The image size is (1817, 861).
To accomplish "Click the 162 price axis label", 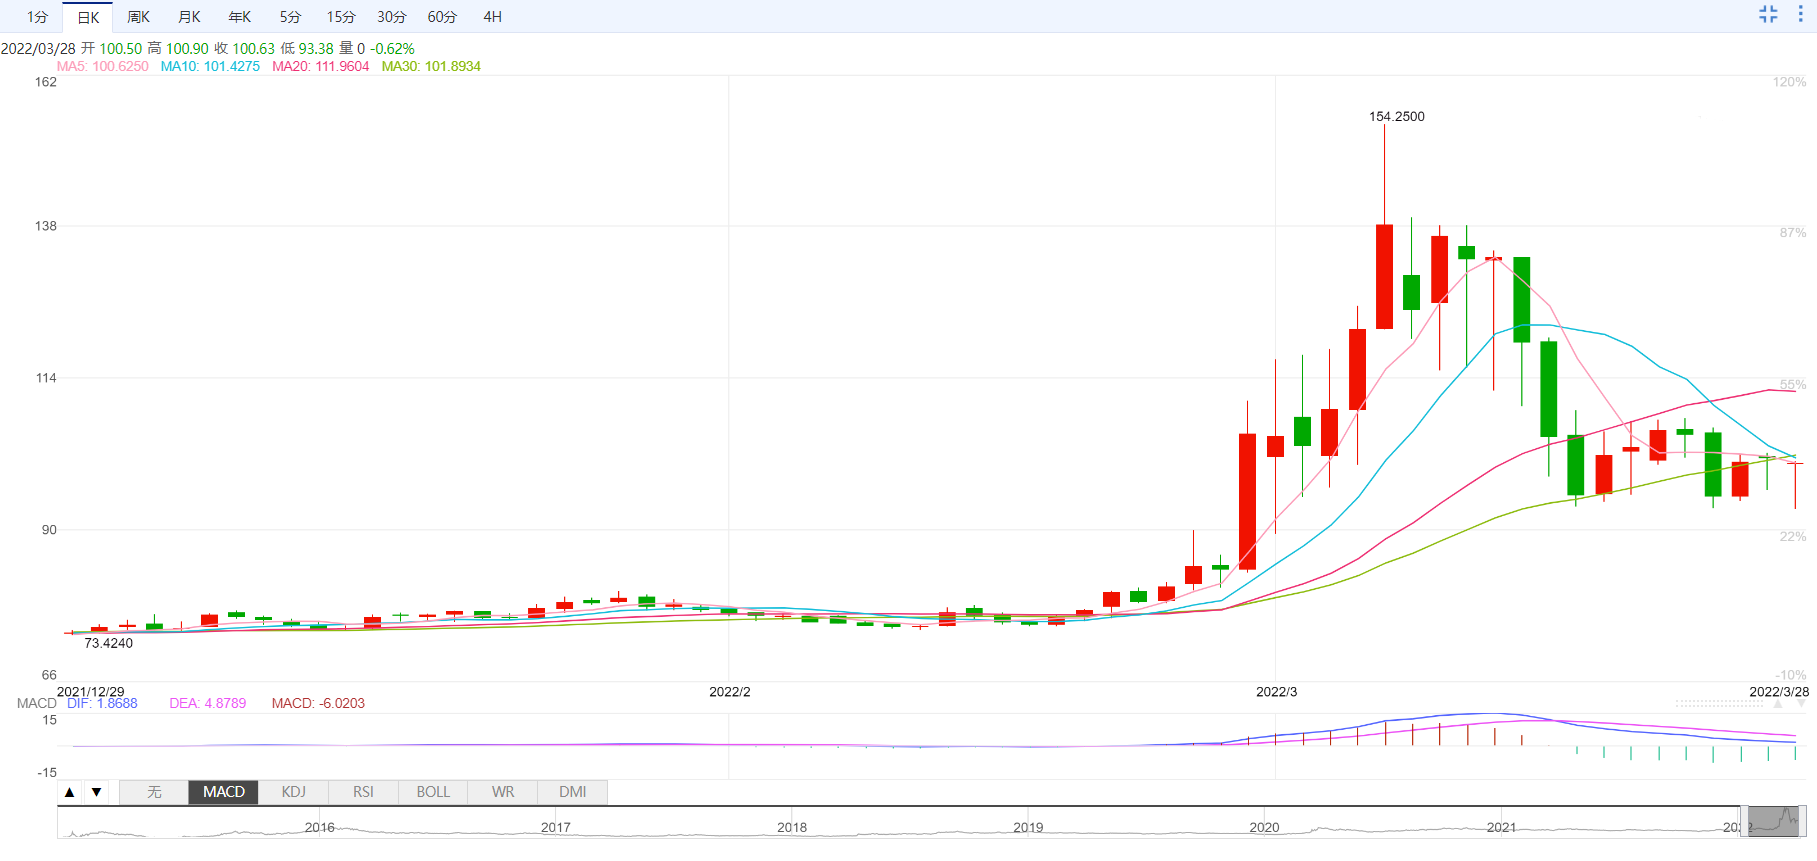I will pyautogui.click(x=46, y=82).
